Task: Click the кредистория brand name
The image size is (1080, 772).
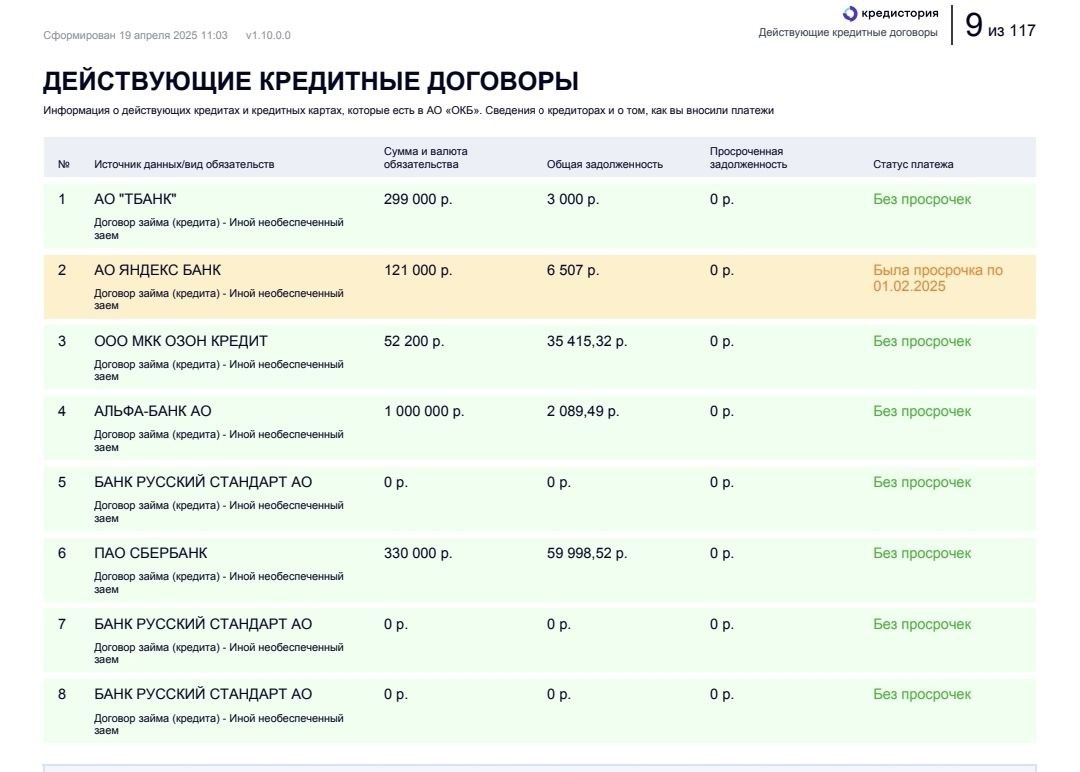Action: (899, 13)
